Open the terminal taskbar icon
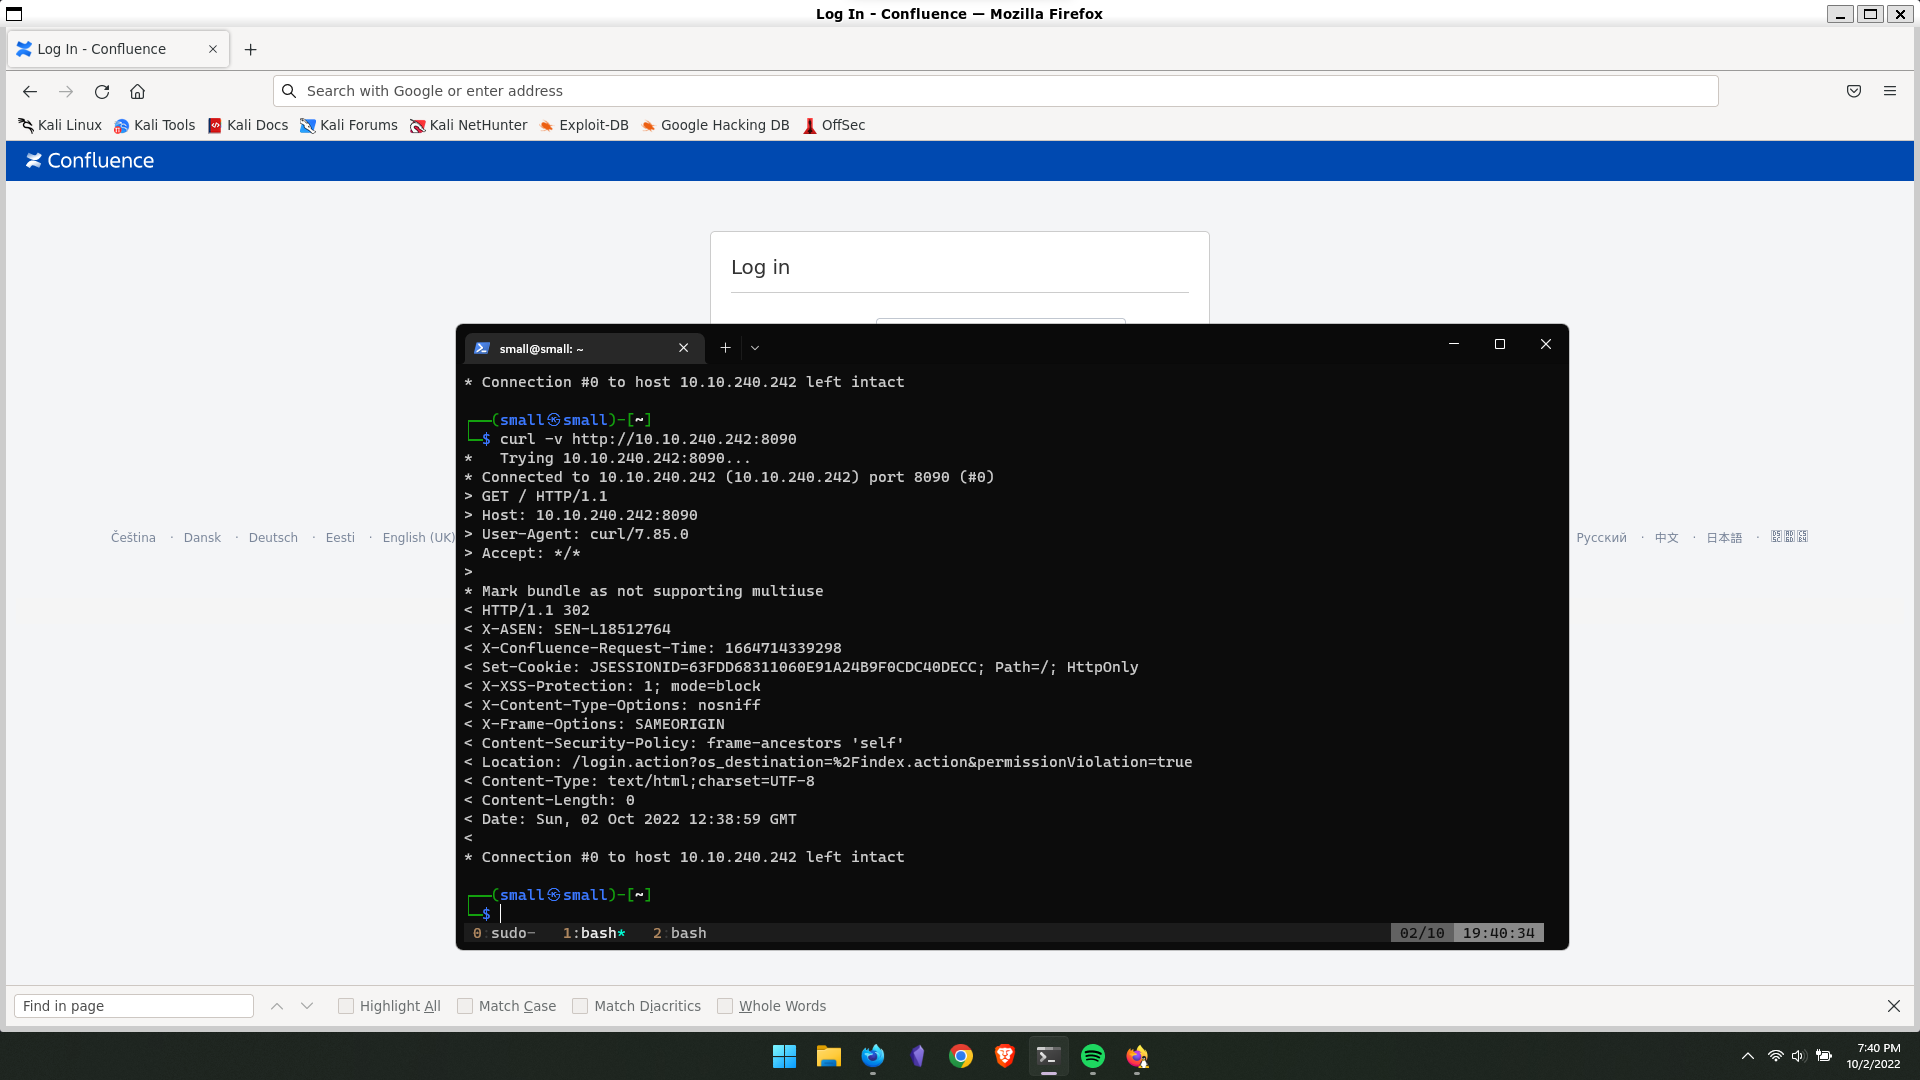 (x=1048, y=1056)
